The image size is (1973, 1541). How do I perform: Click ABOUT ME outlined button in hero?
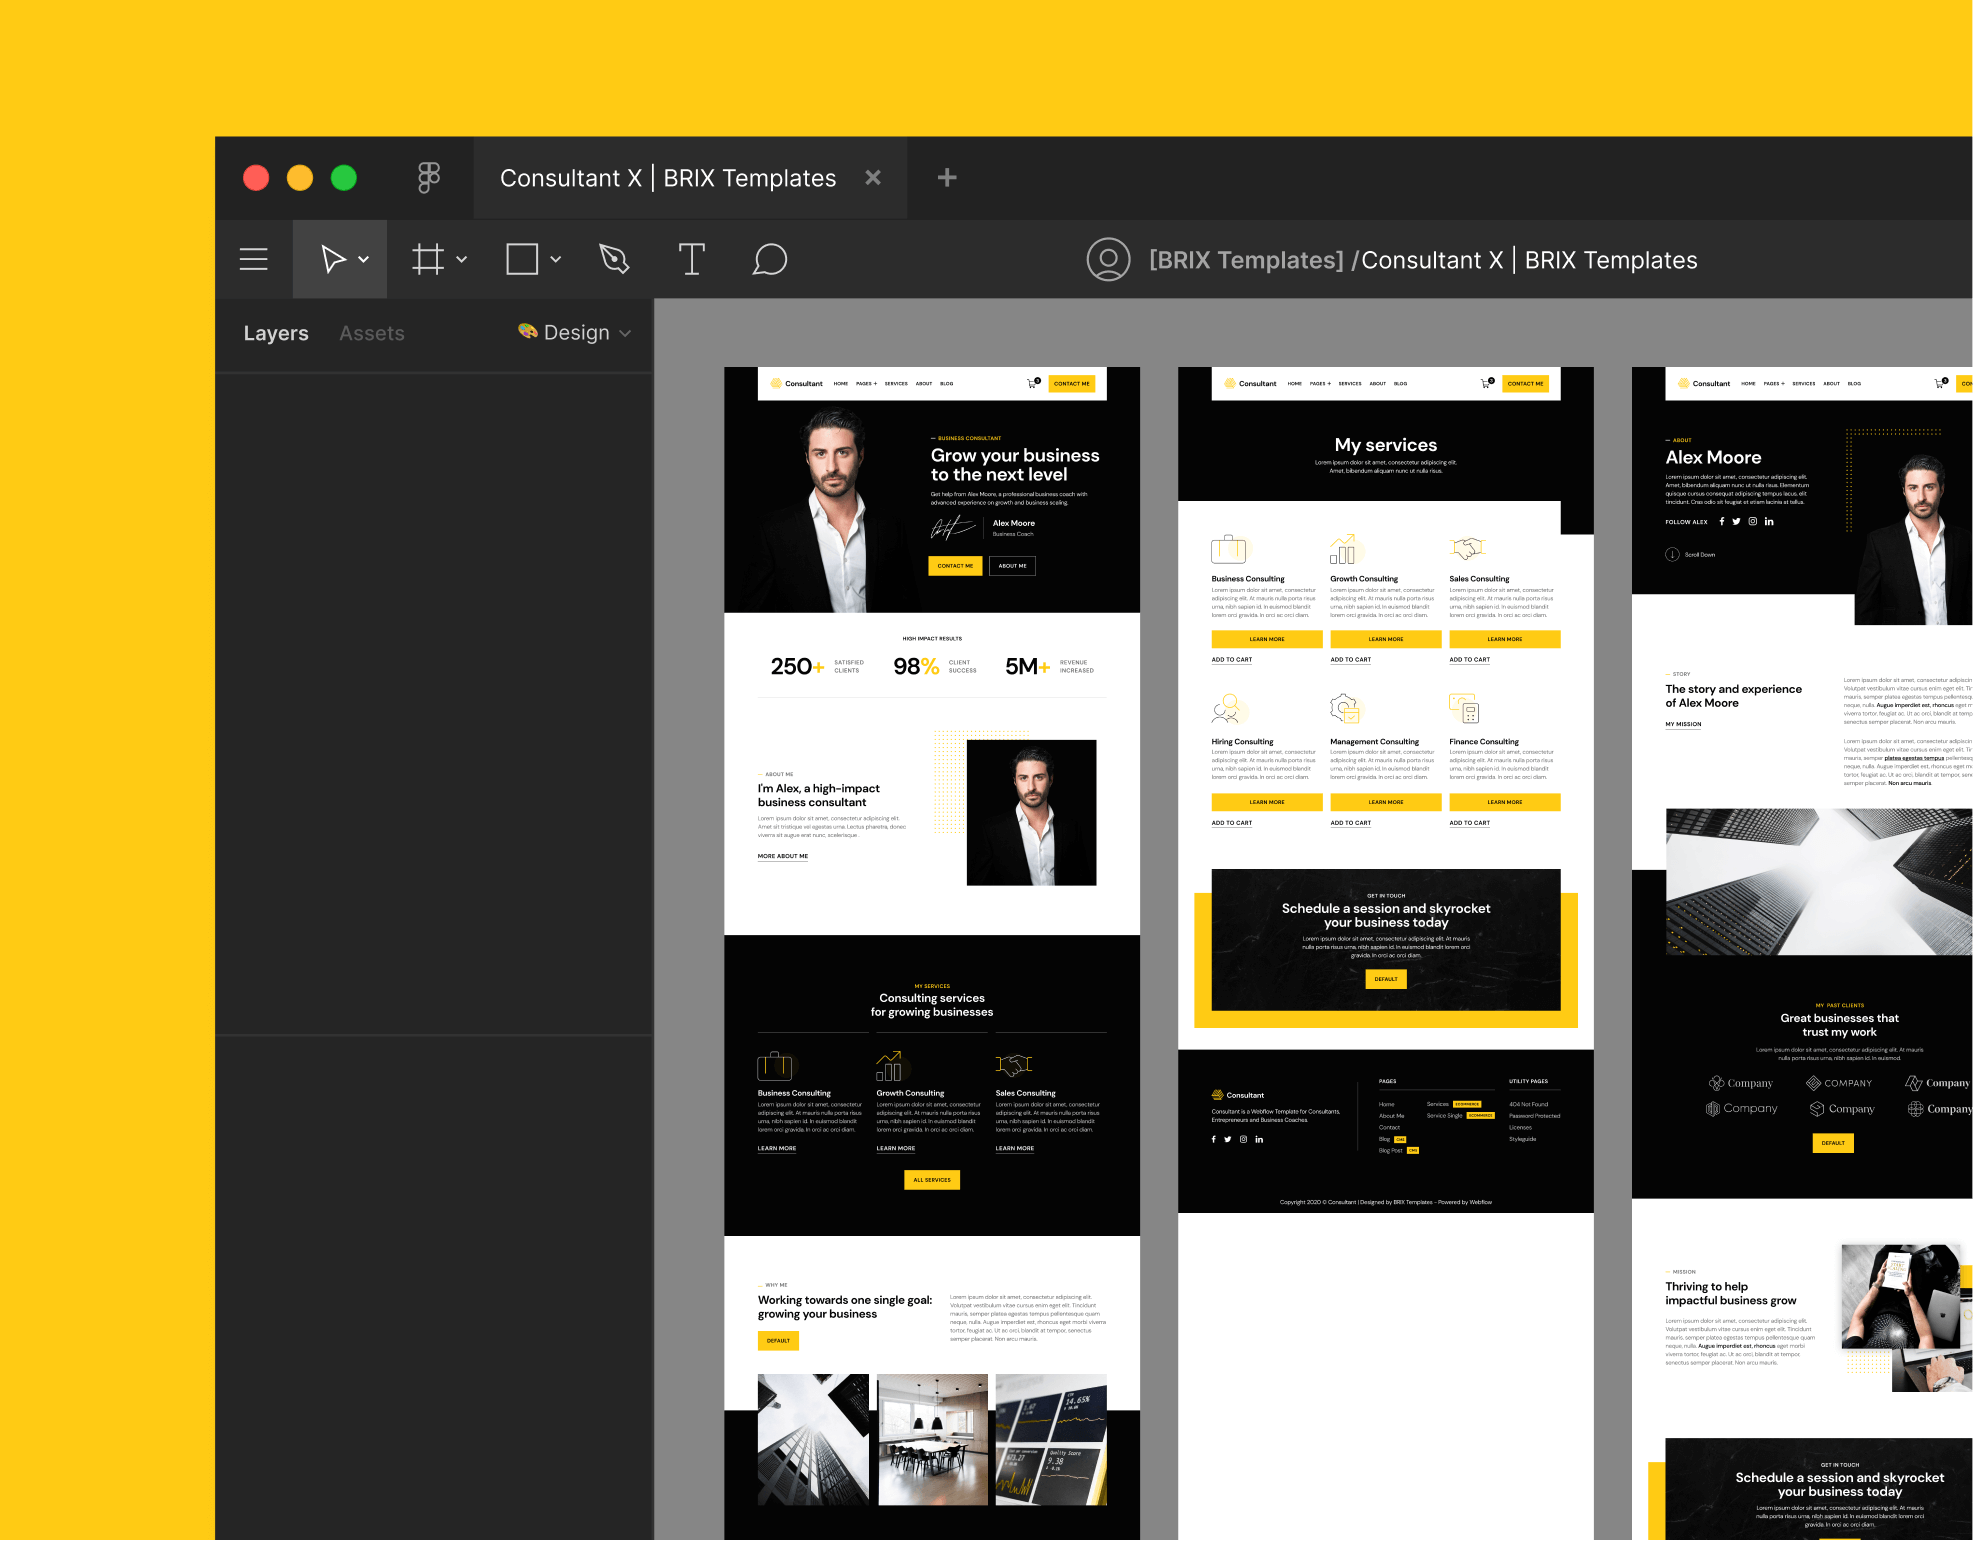click(1012, 566)
